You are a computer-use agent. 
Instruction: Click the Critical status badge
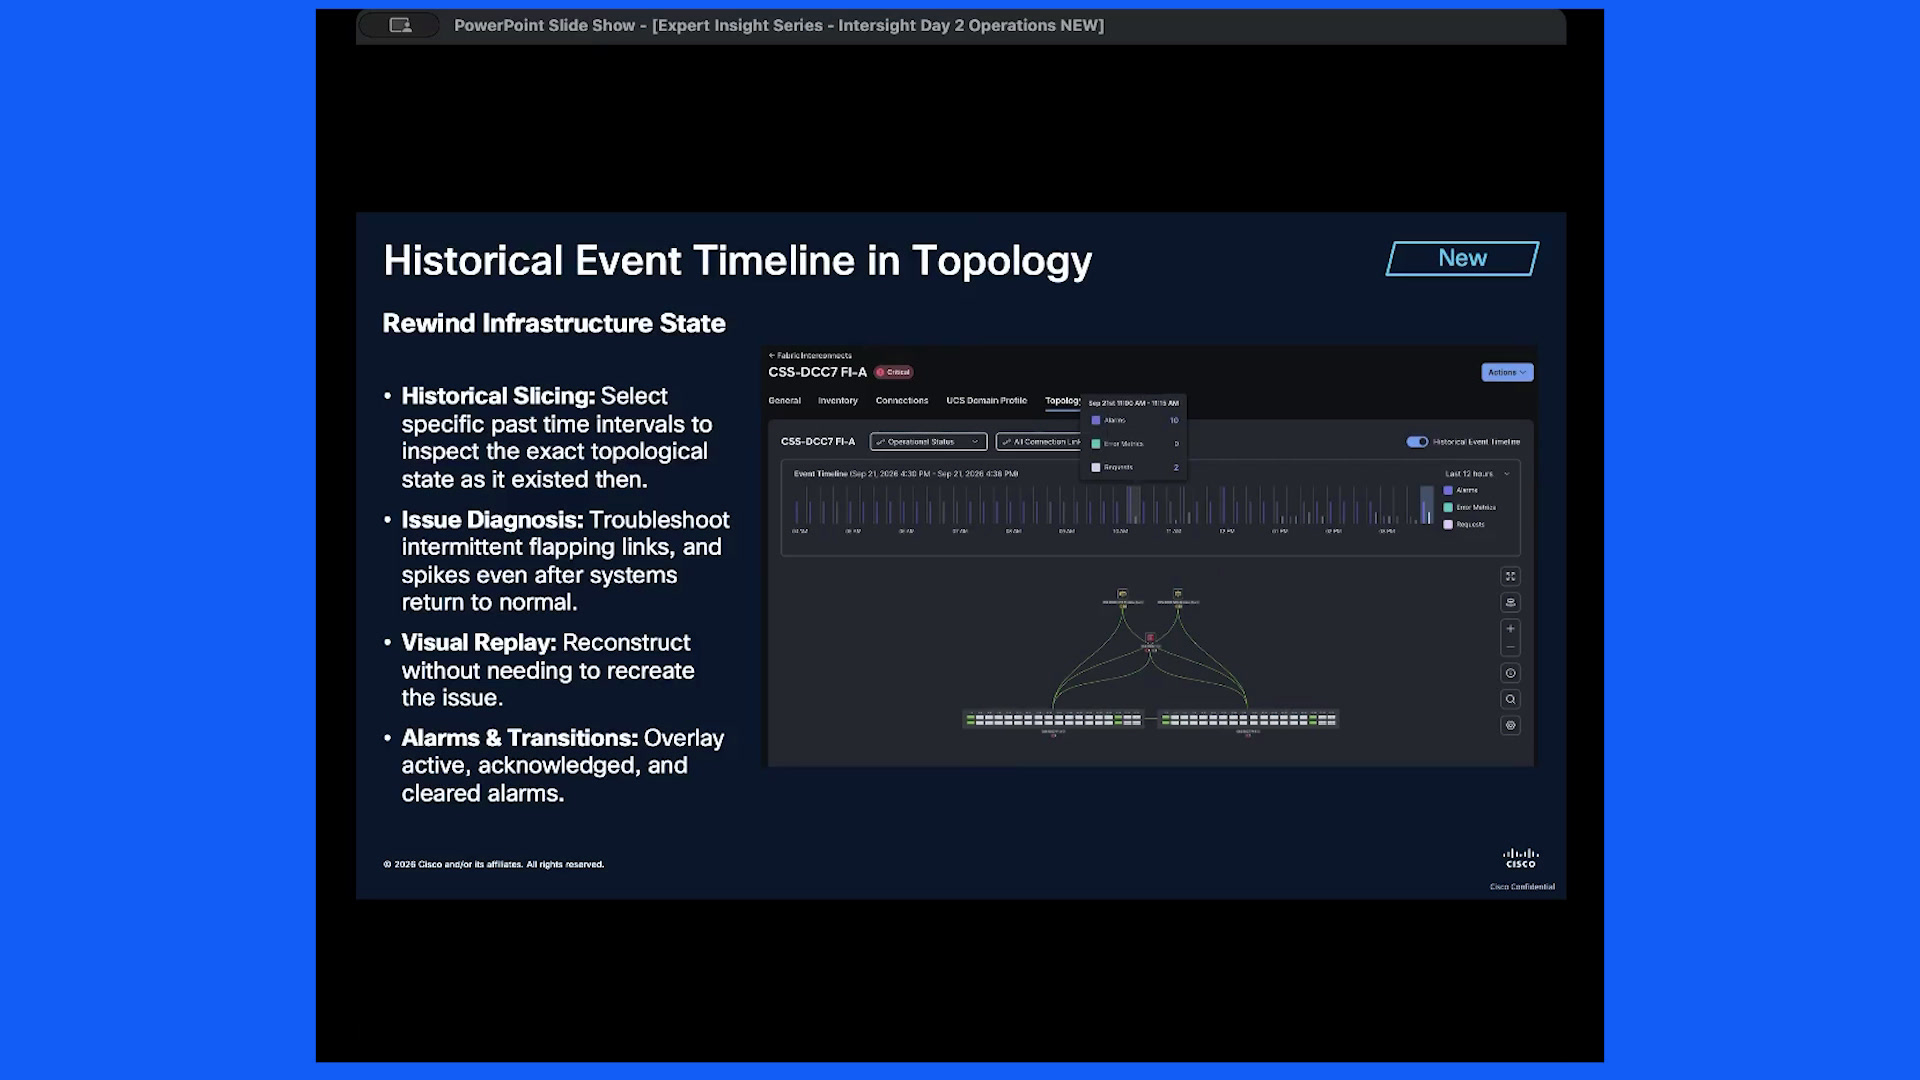894,372
